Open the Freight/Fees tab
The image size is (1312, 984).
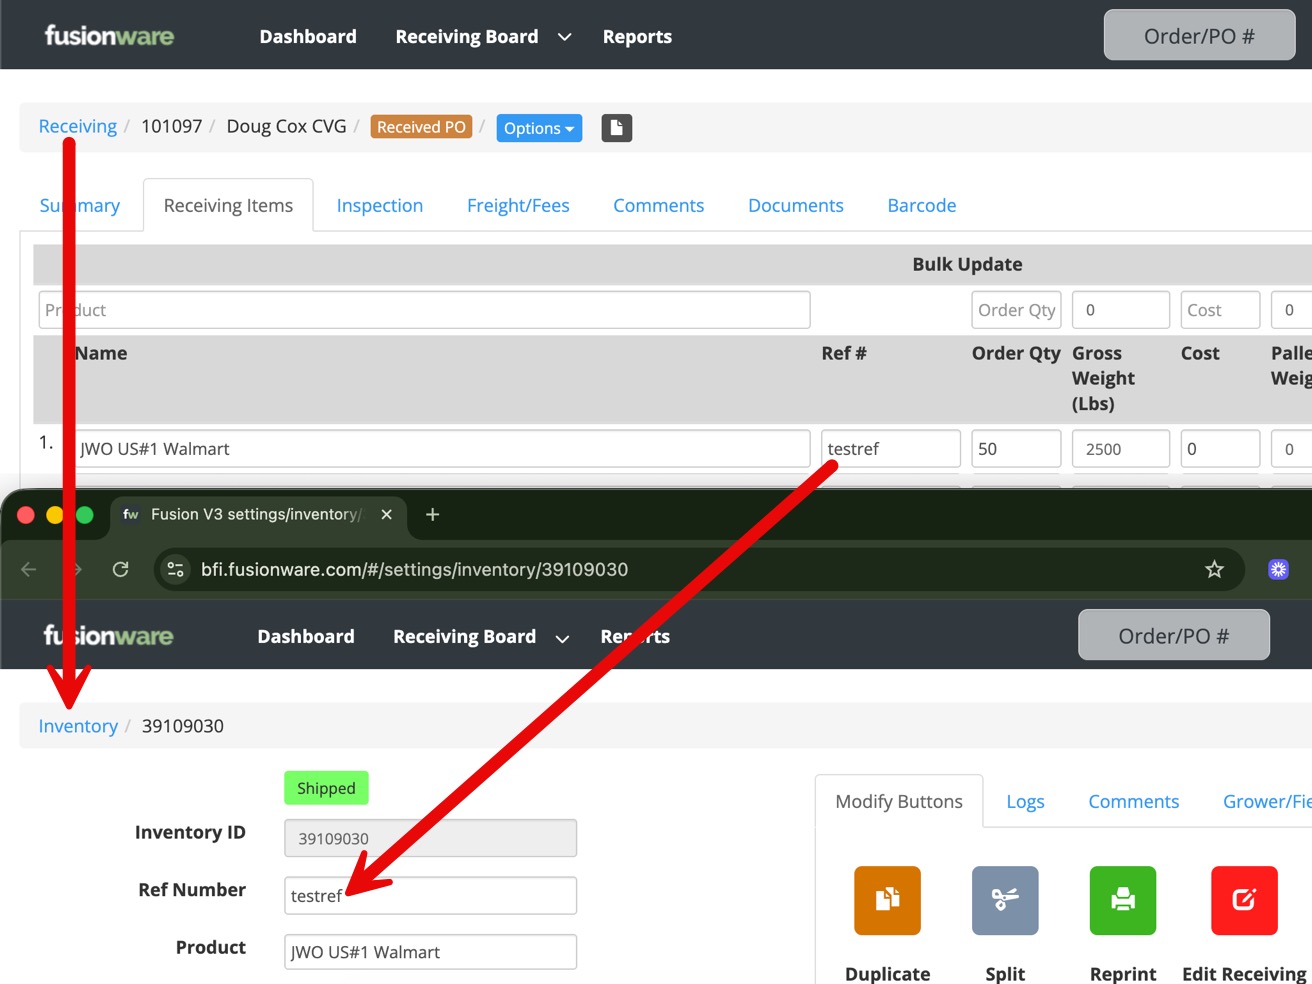[518, 205]
